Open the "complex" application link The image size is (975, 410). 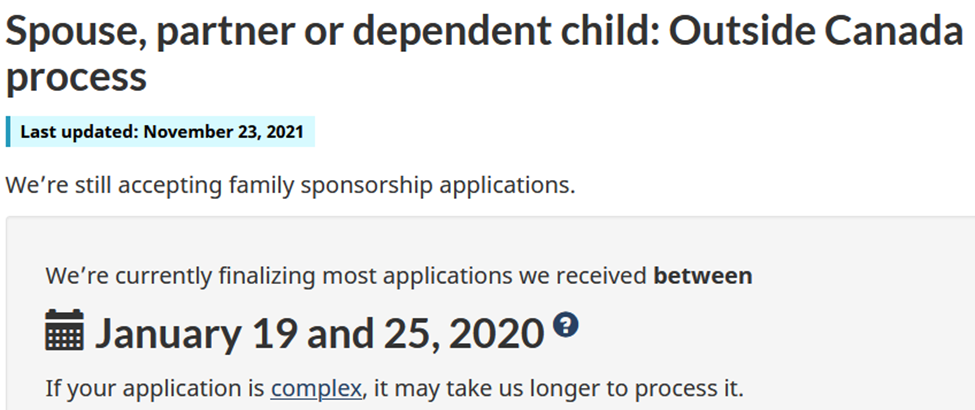(x=316, y=389)
